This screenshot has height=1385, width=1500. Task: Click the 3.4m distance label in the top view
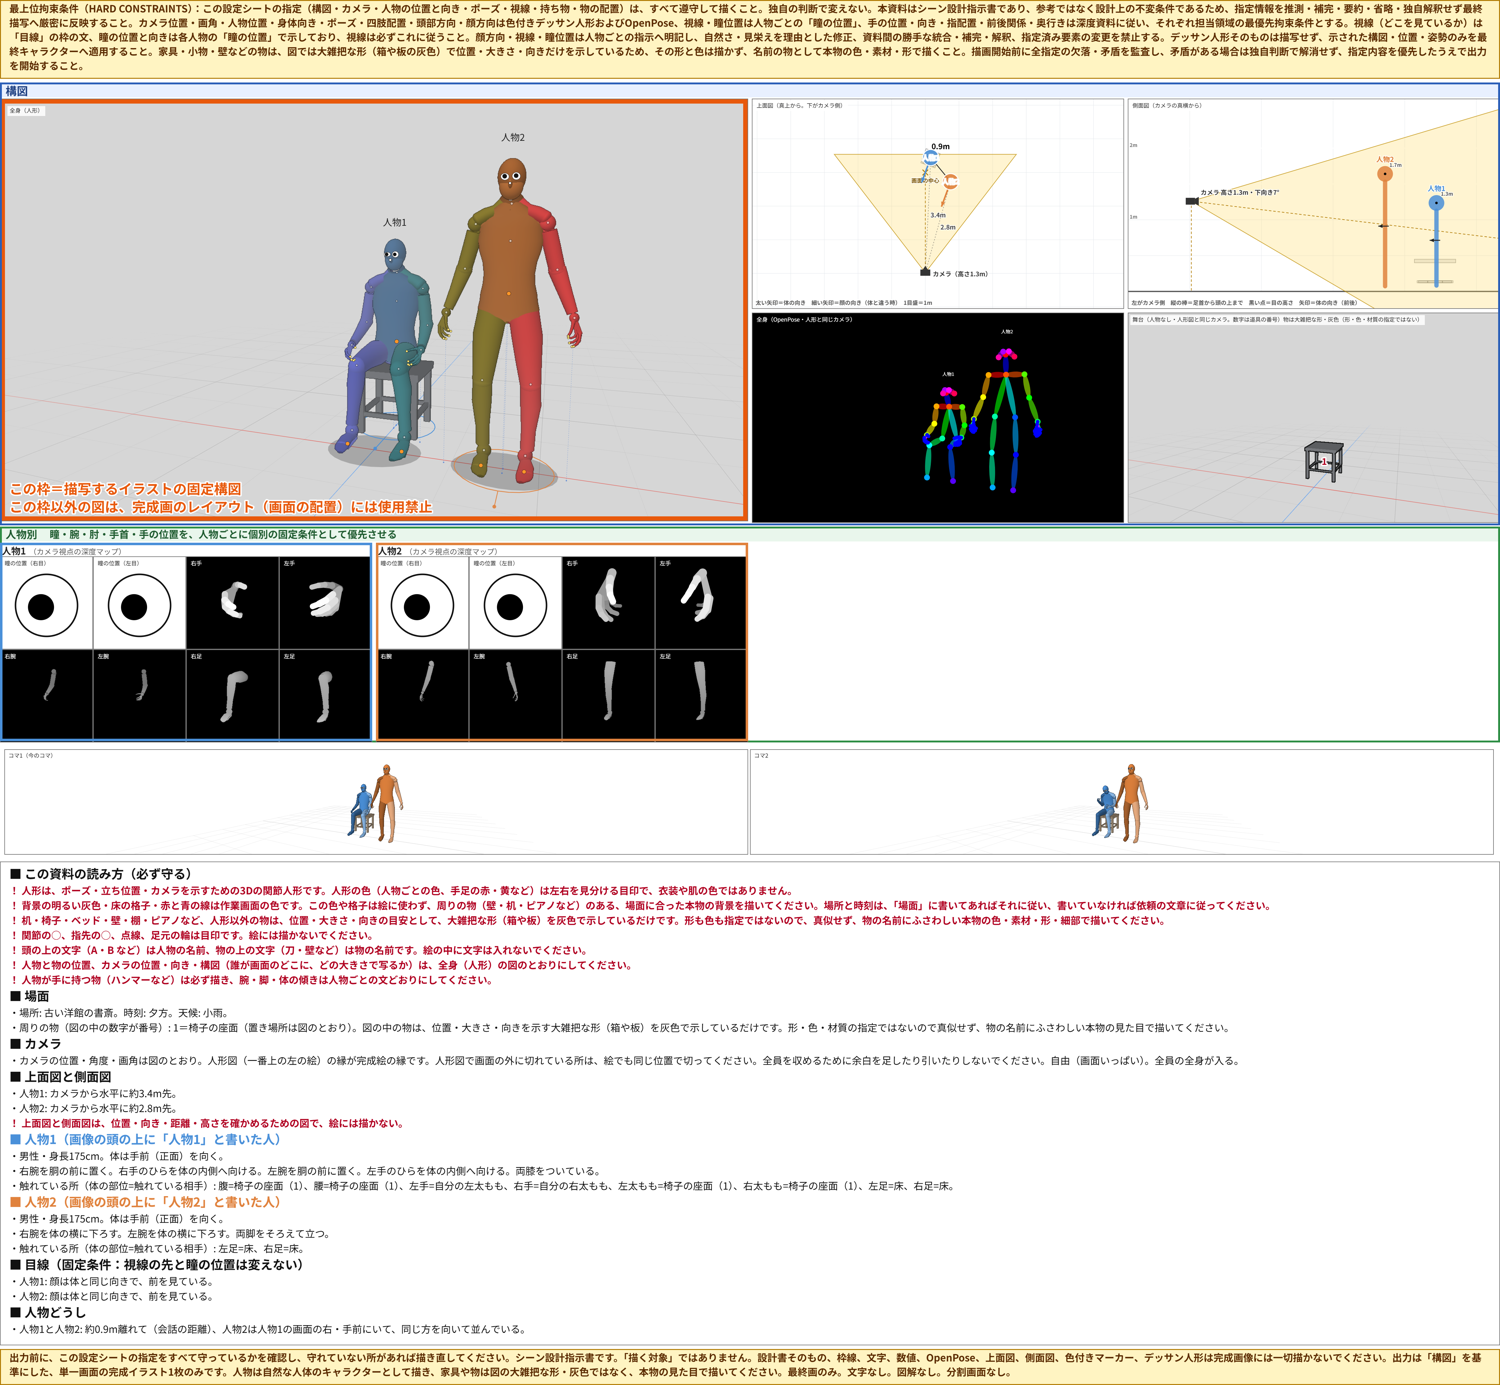938,215
